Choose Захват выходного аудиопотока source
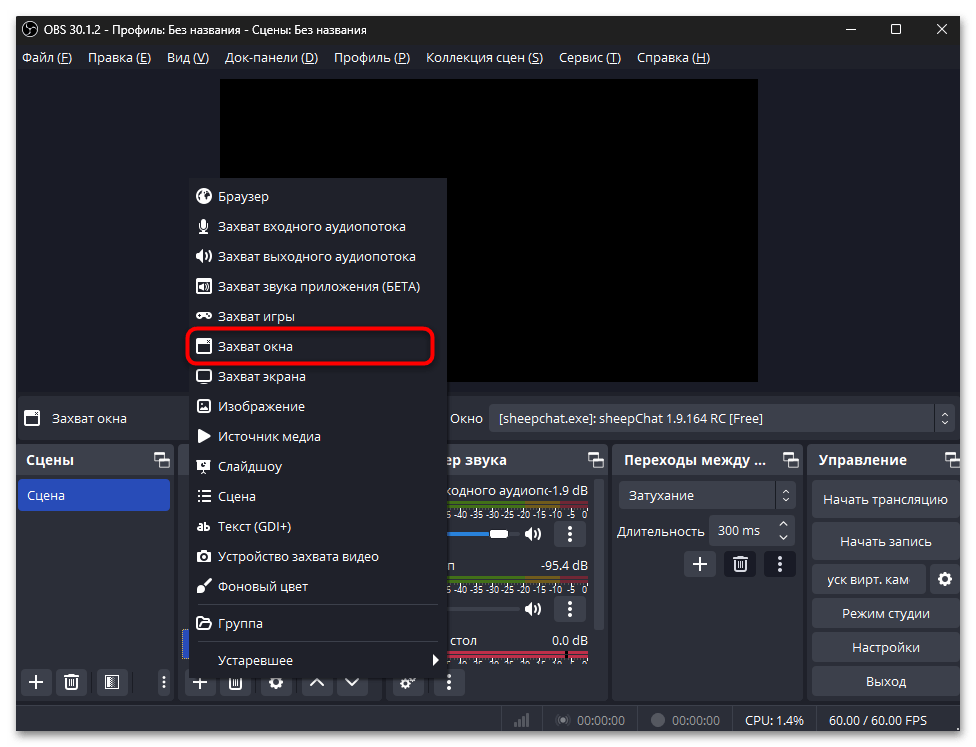 coord(318,256)
